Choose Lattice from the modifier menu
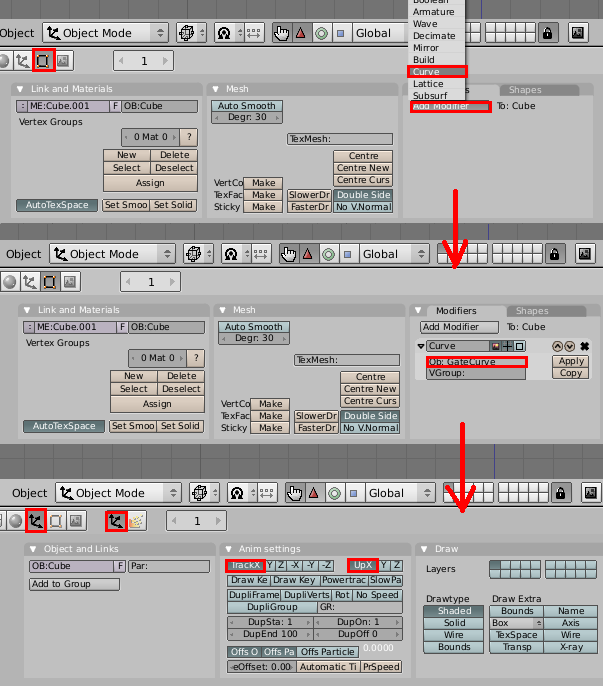This screenshot has height=686, width=603. coord(437,84)
